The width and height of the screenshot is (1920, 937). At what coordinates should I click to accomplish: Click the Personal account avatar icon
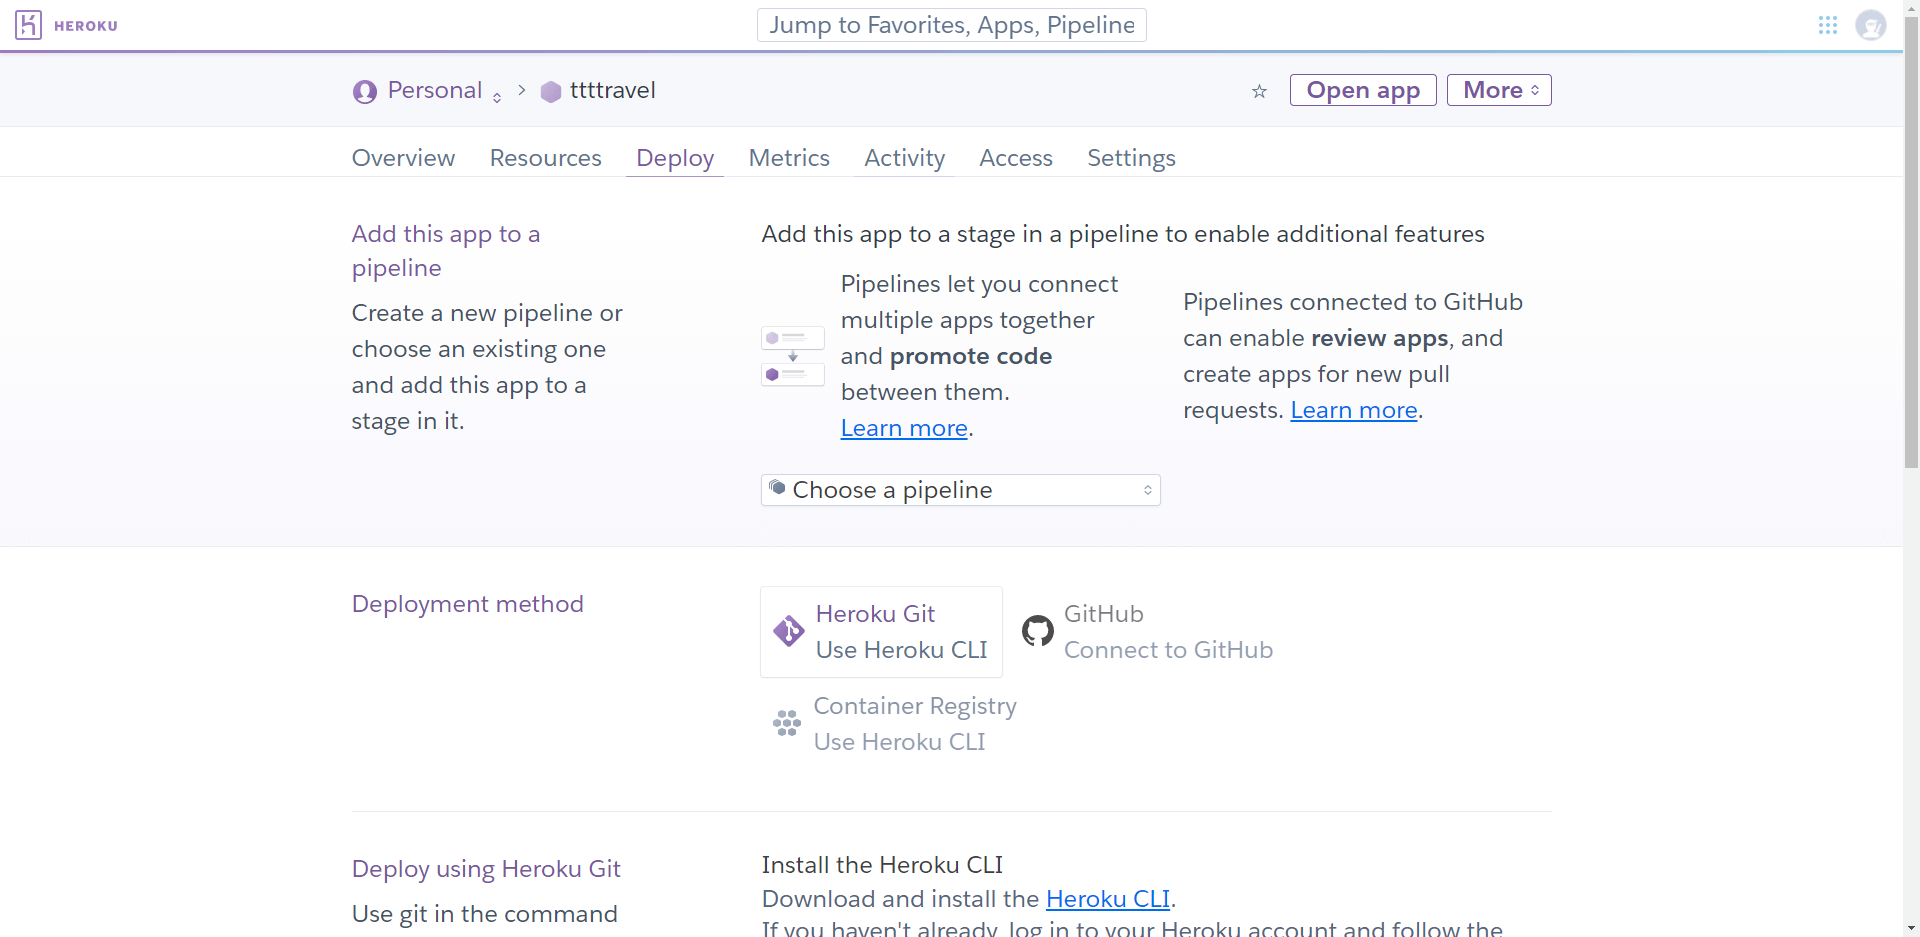(x=365, y=91)
